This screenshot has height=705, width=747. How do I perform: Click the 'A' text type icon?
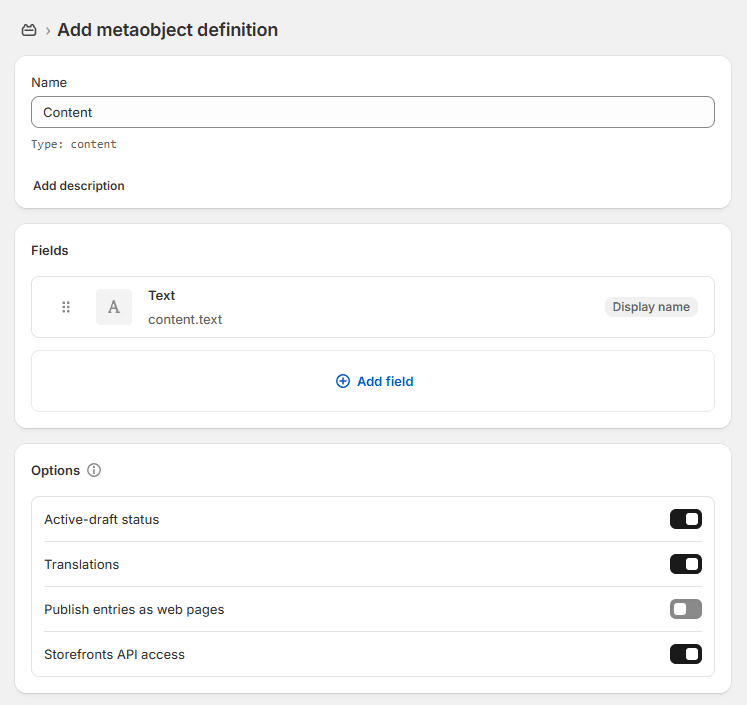click(x=114, y=307)
